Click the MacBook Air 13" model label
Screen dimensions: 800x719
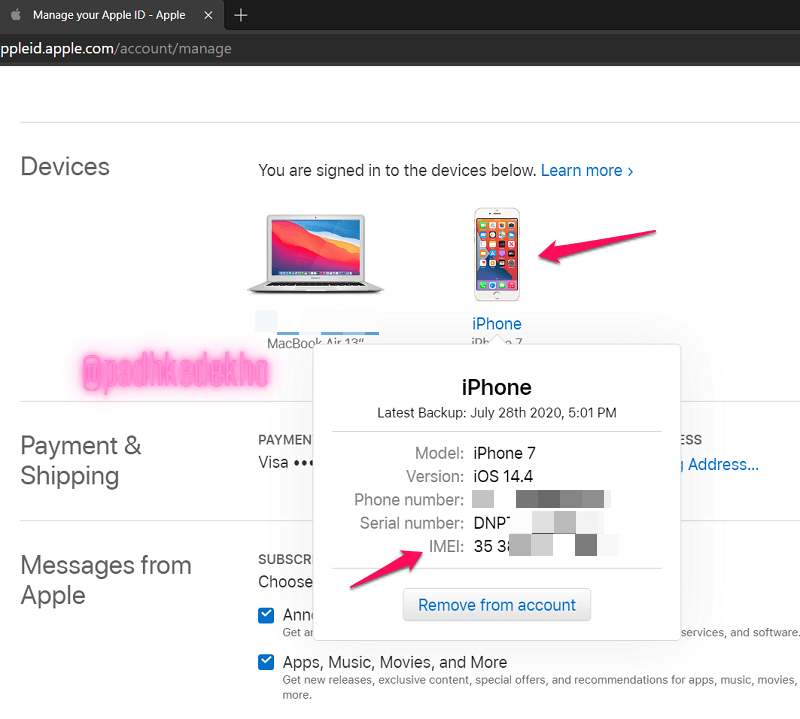tap(315, 343)
